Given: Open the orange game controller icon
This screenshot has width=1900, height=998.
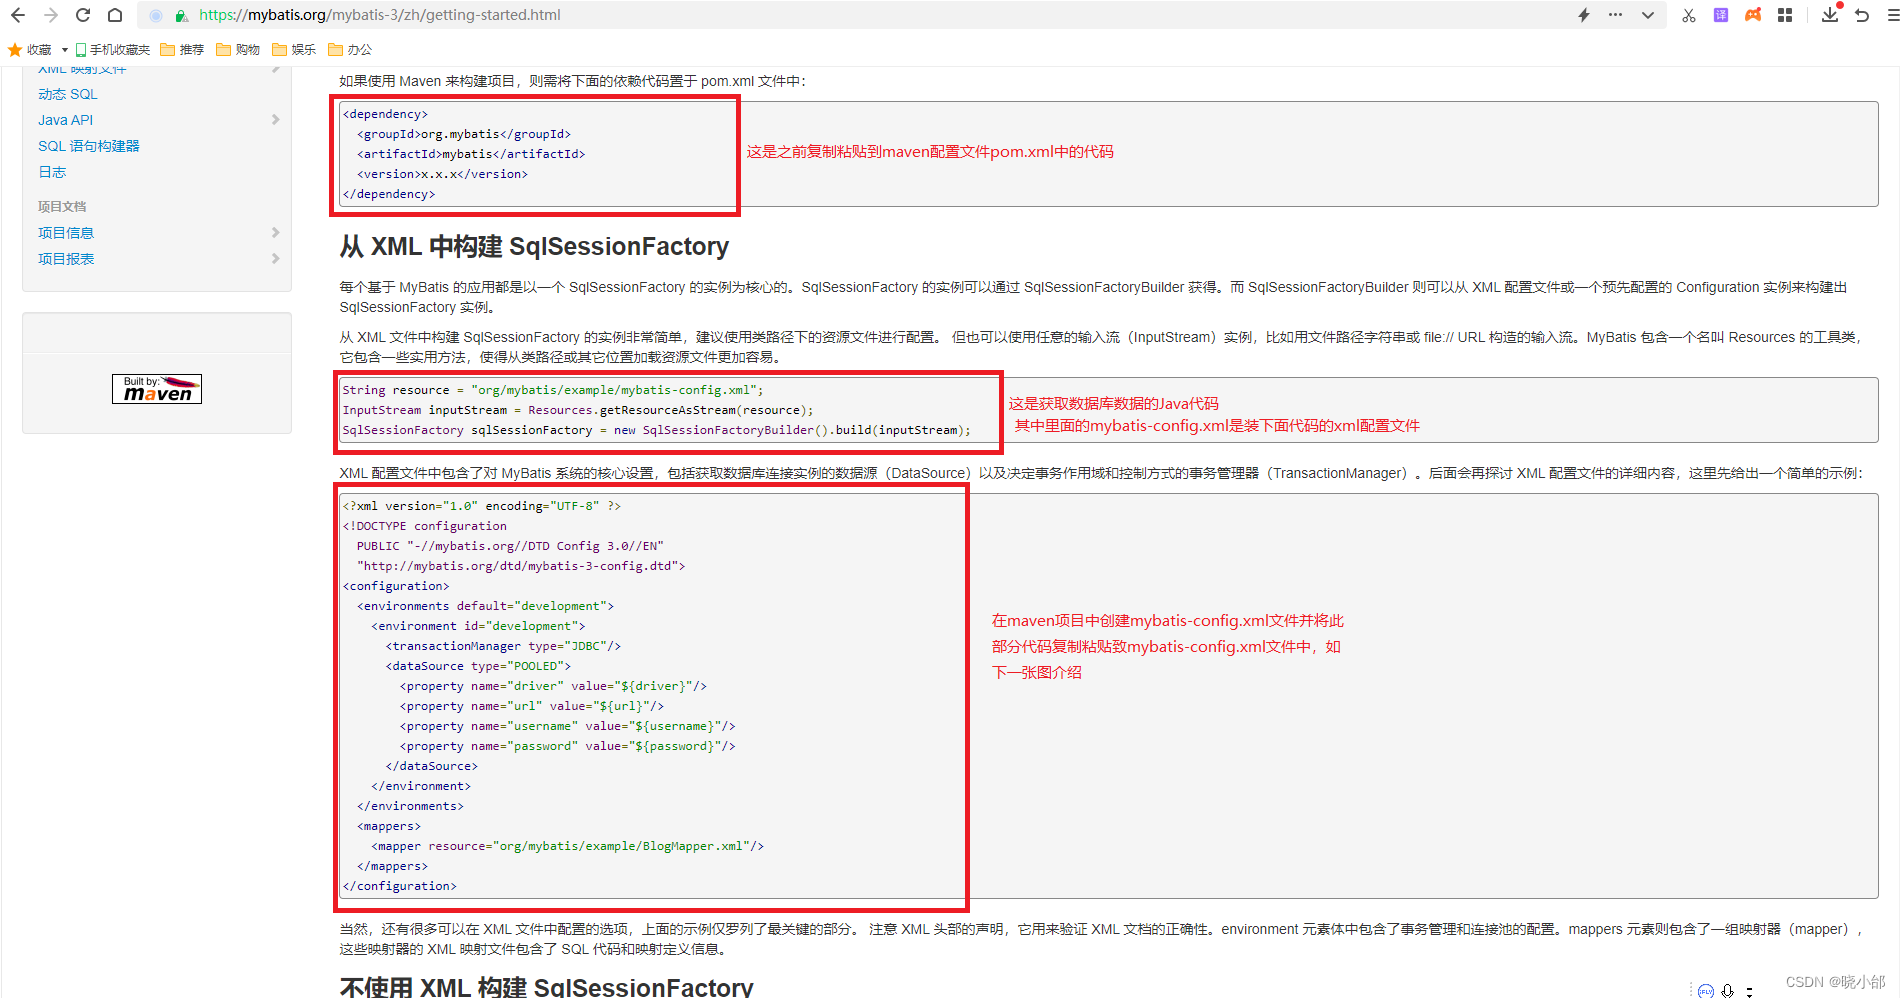Looking at the screenshot, I should point(1753,15).
